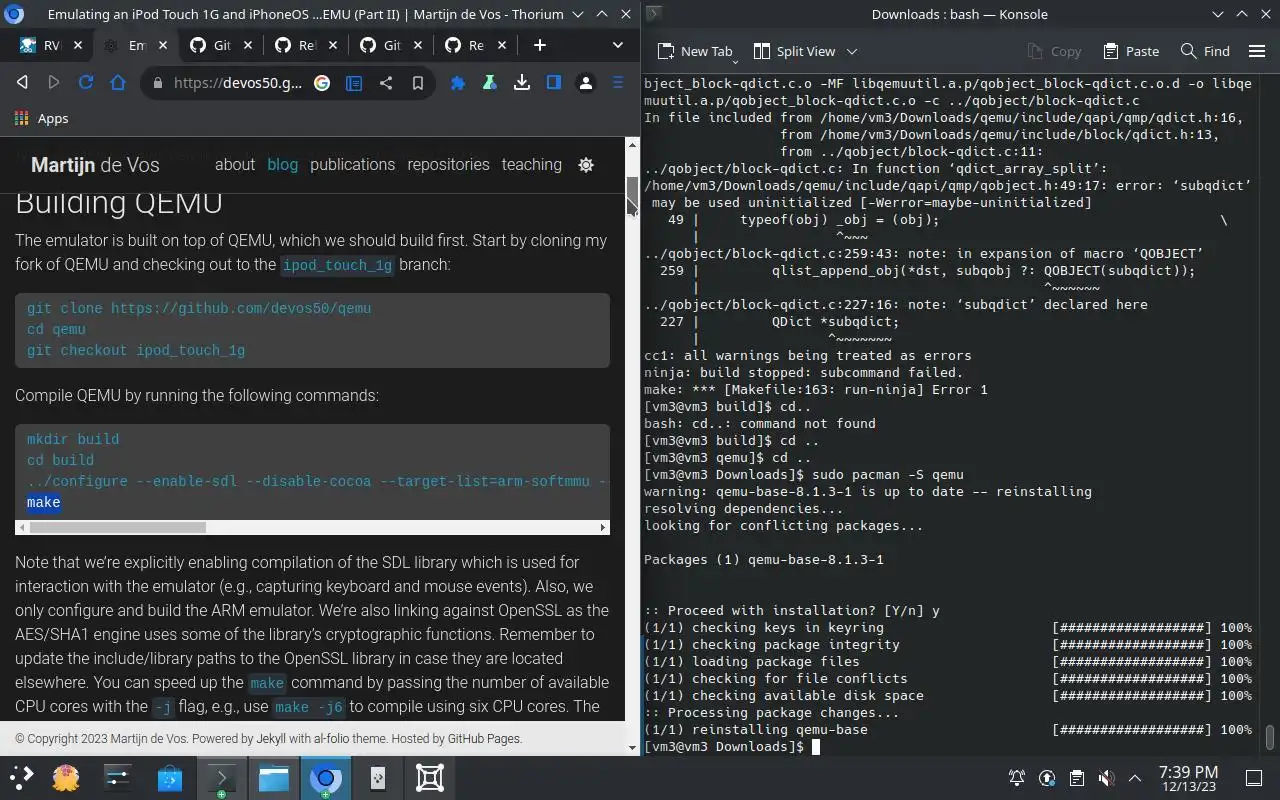Open System Settings from taskbar
Image resolution: width=1280 pixels, height=800 pixels.
(118, 777)
